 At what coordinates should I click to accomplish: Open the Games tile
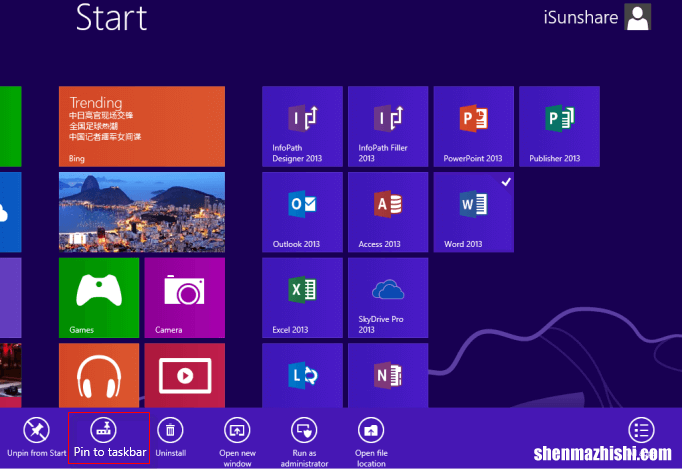tap(99, 298)
